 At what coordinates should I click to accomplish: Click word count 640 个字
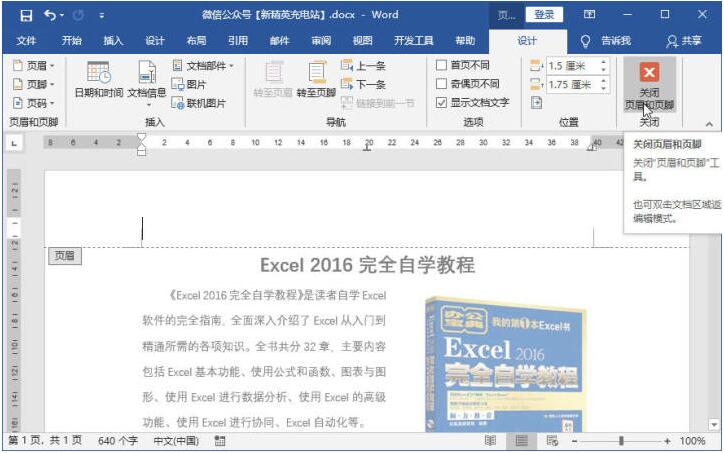118,441
